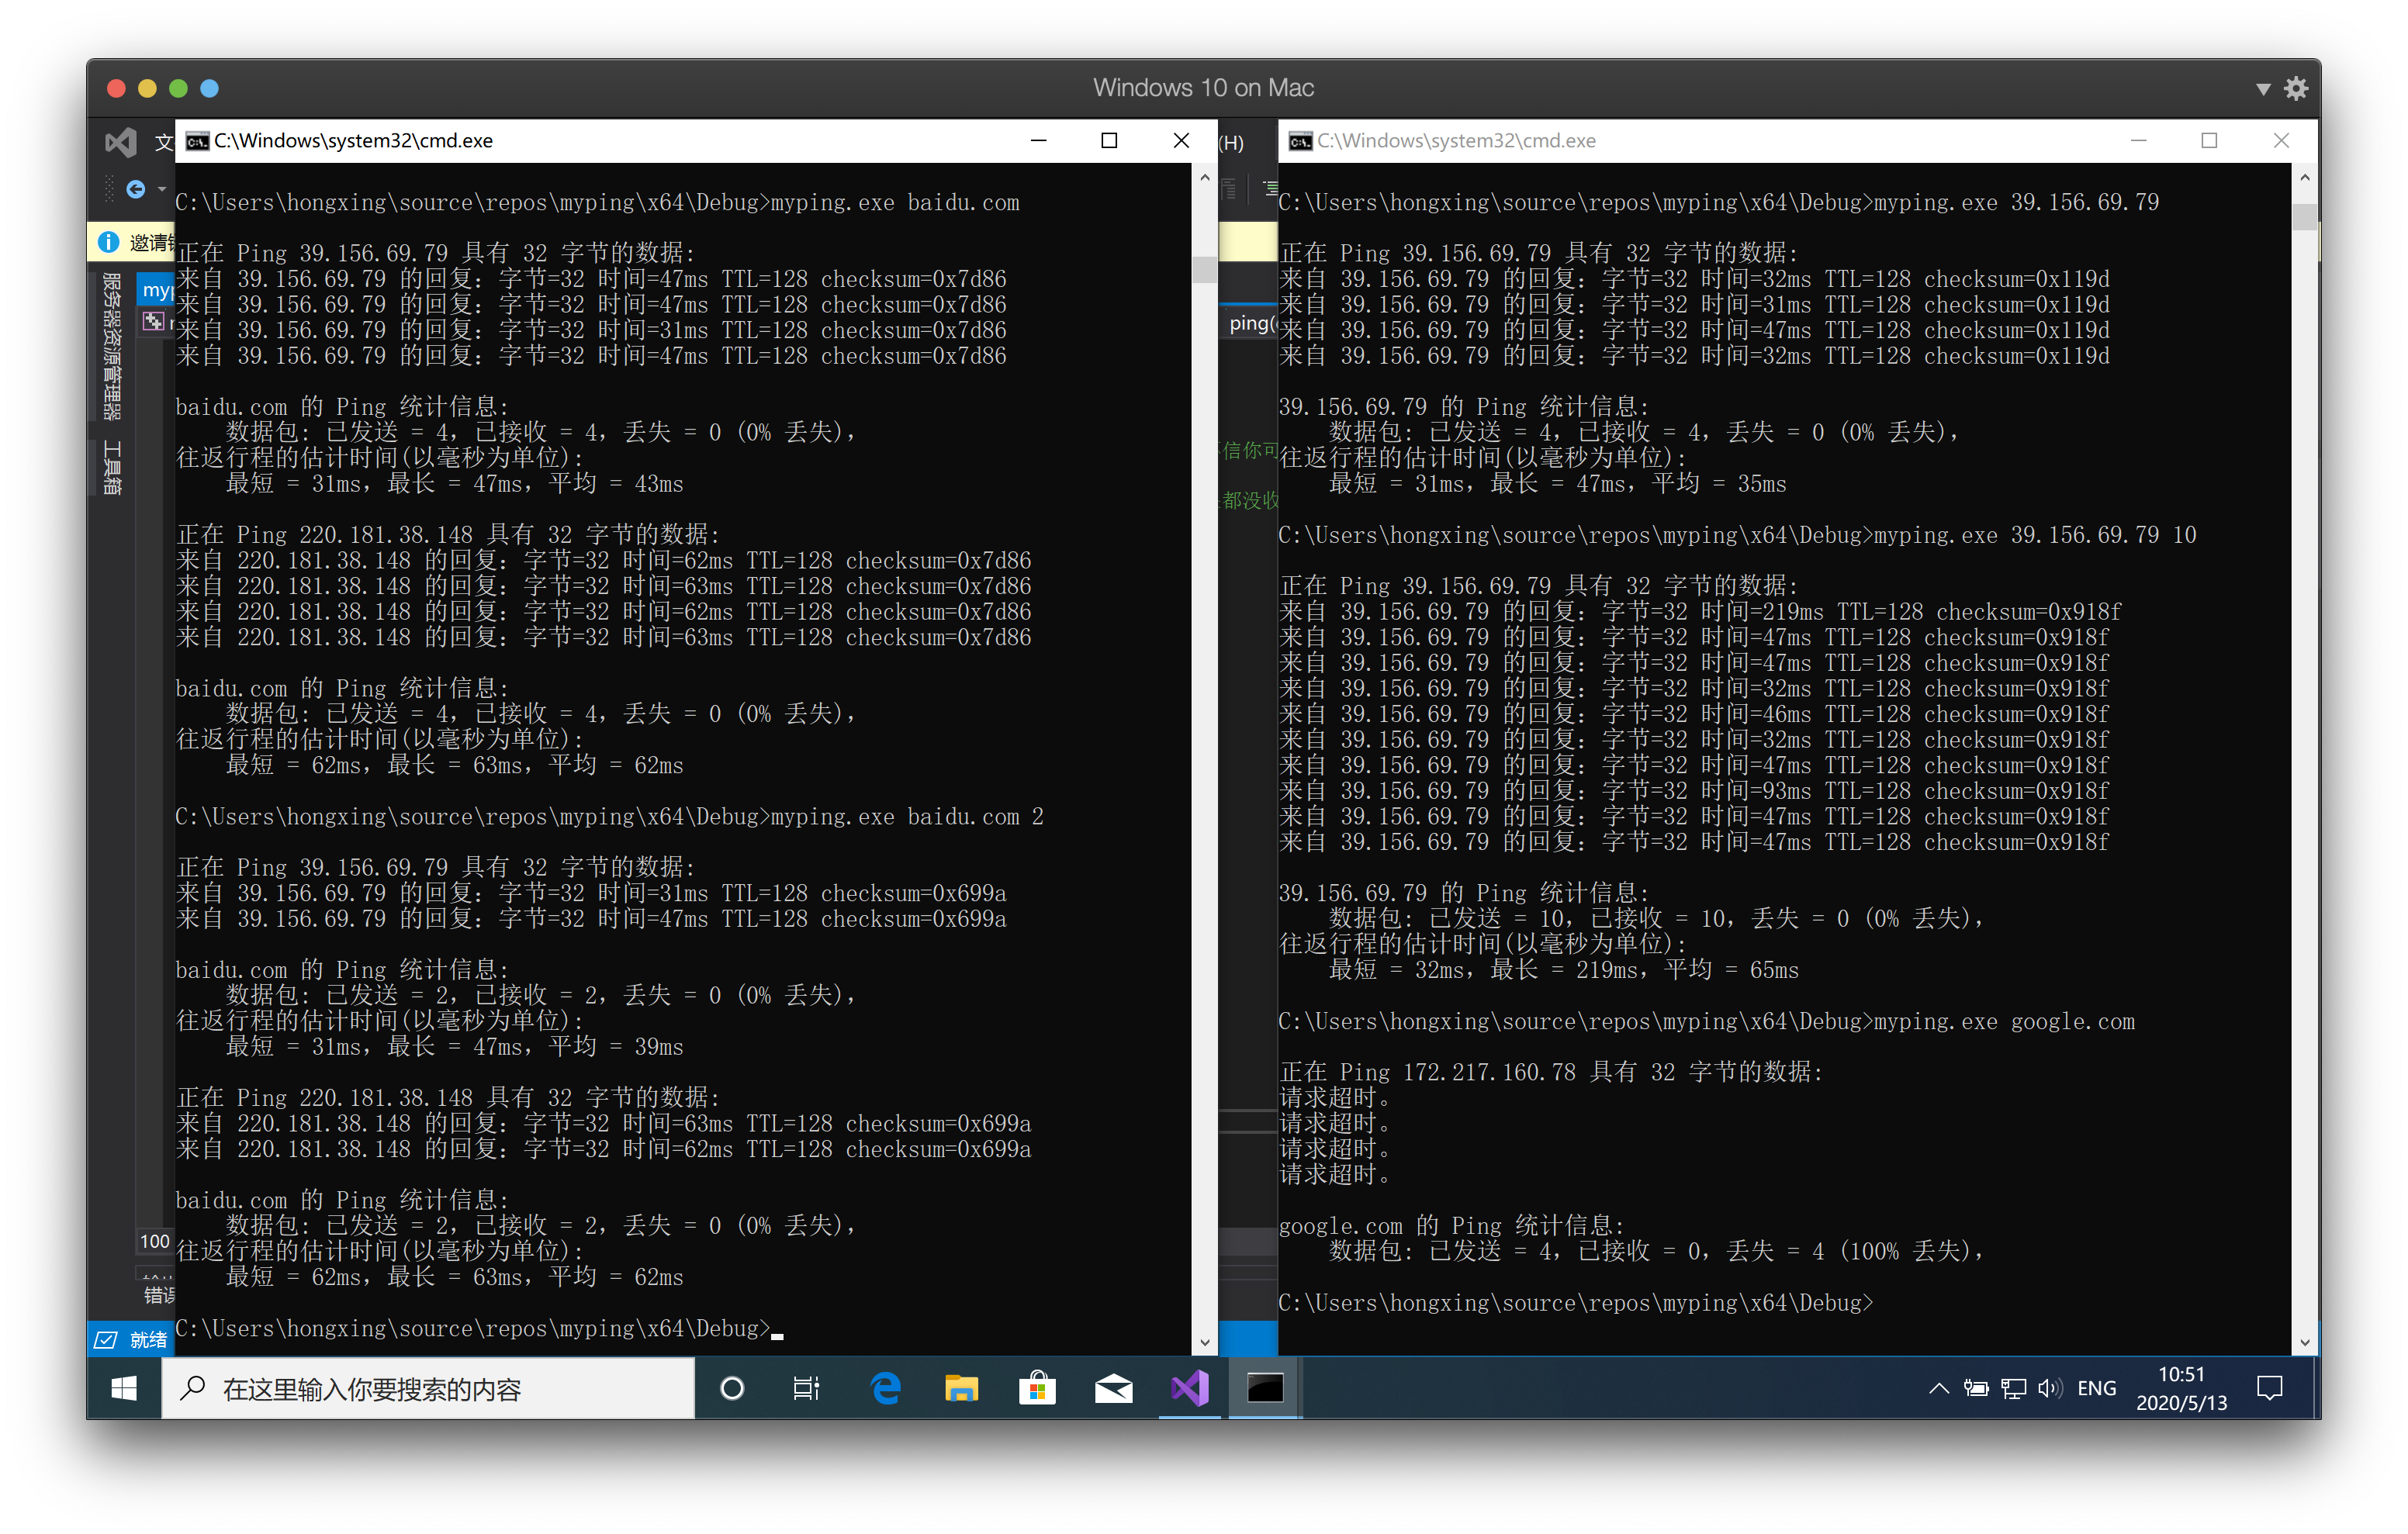Viewport: 2408px width, 1534px height.
Task: Open the Action Center notifications icon
Action: click(x=2270, y=1388)
